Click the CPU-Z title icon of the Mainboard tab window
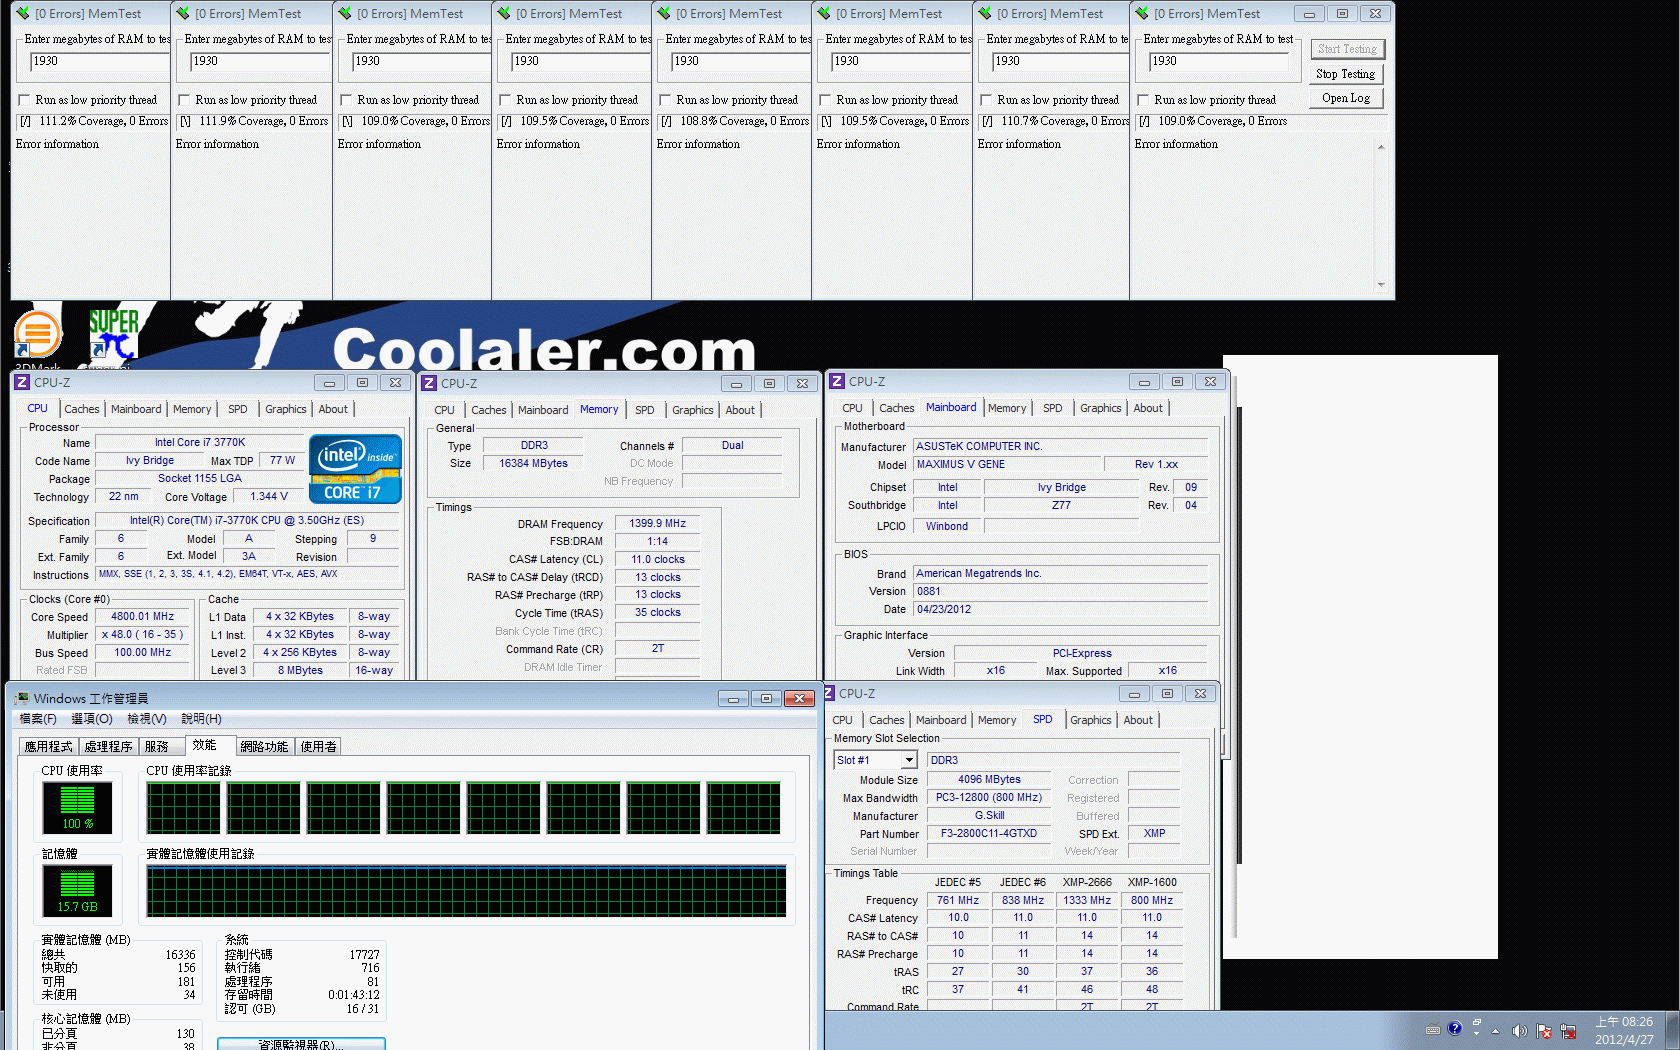Image resolution: width=1680 pixels, height=1050 pixels. [837, 381]
